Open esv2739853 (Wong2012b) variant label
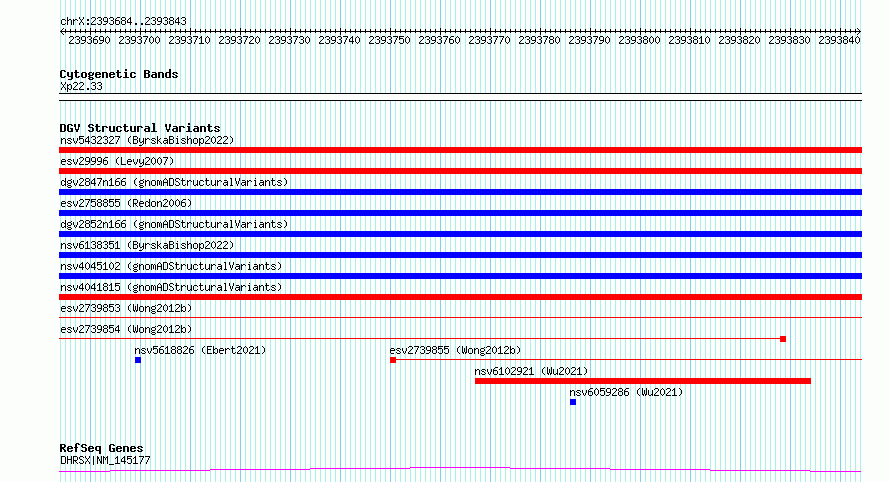The image size is (890, 482). (126, 308)
